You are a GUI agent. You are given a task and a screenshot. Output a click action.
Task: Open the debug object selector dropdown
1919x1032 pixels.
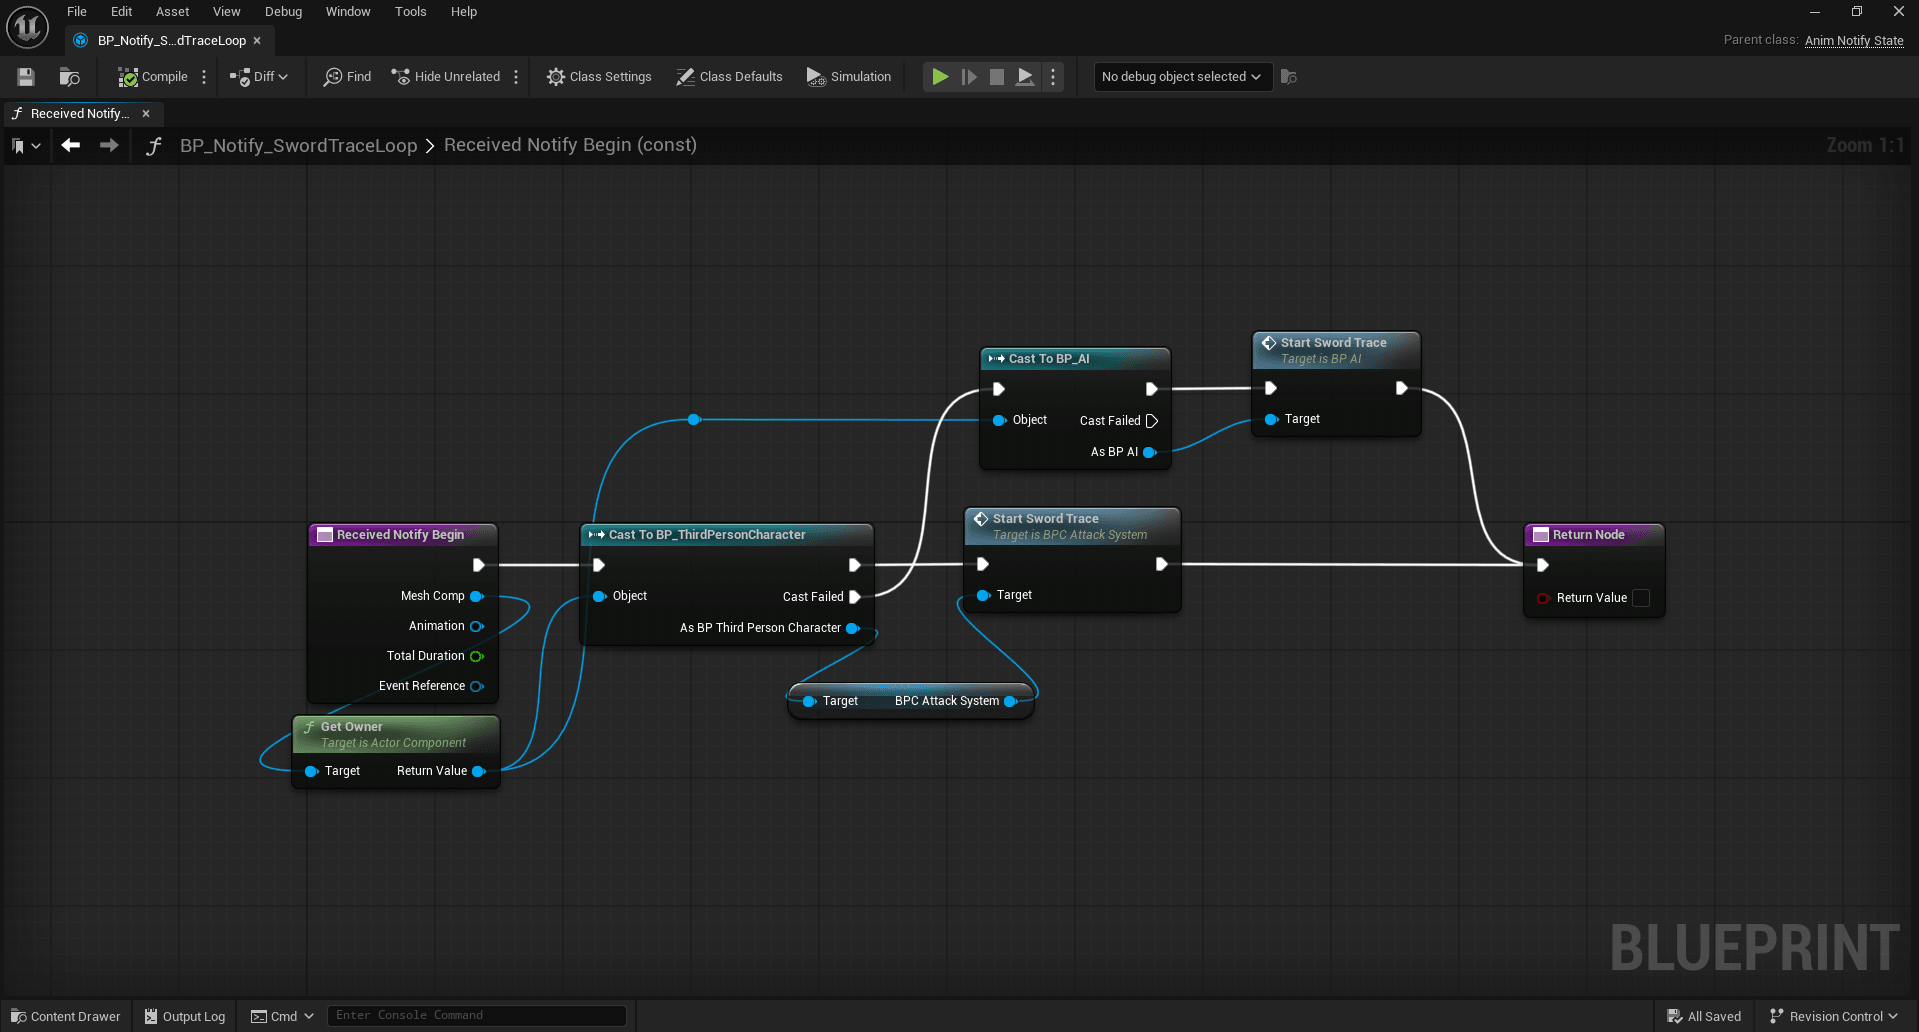pyautogui.click(x=1183, y=77)
